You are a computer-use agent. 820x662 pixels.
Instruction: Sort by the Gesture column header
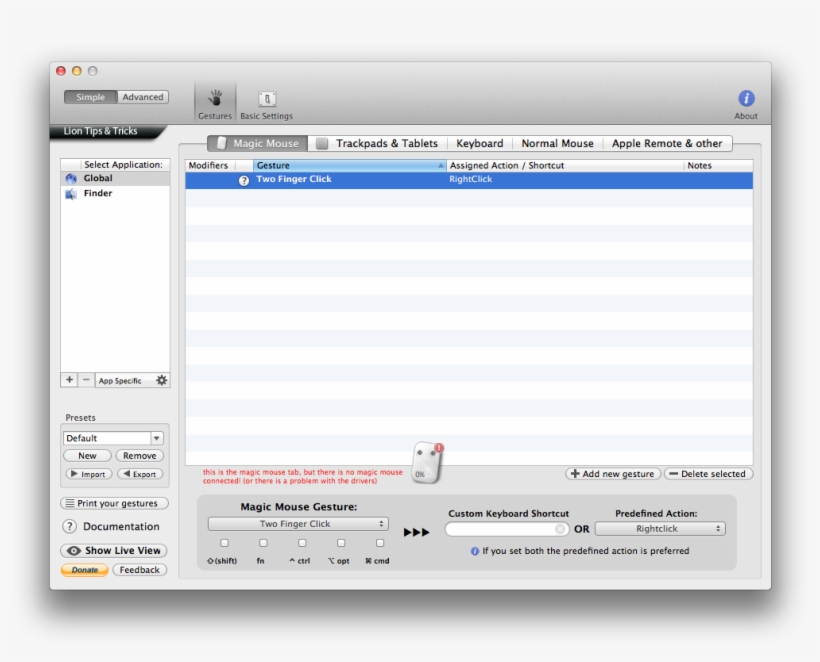click(x=349, y=166)
